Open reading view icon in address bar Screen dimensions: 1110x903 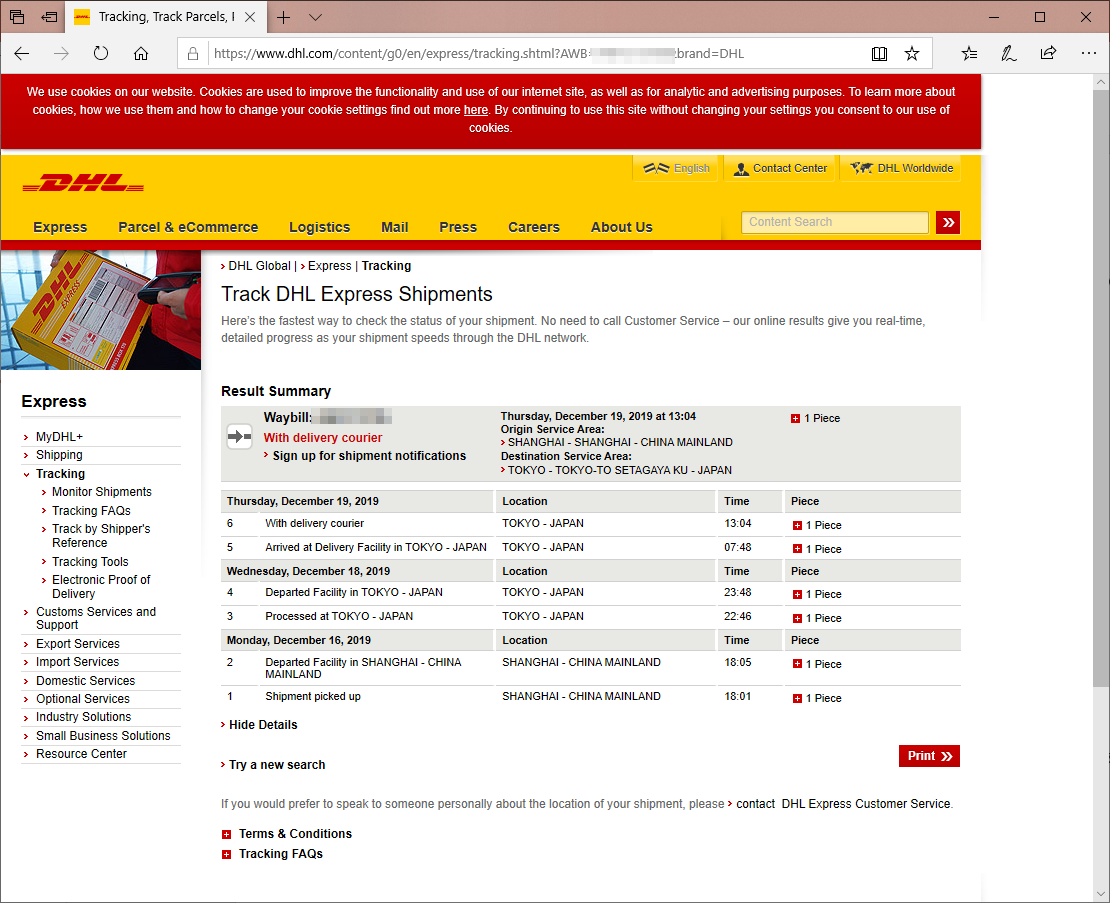coord(879,54)
